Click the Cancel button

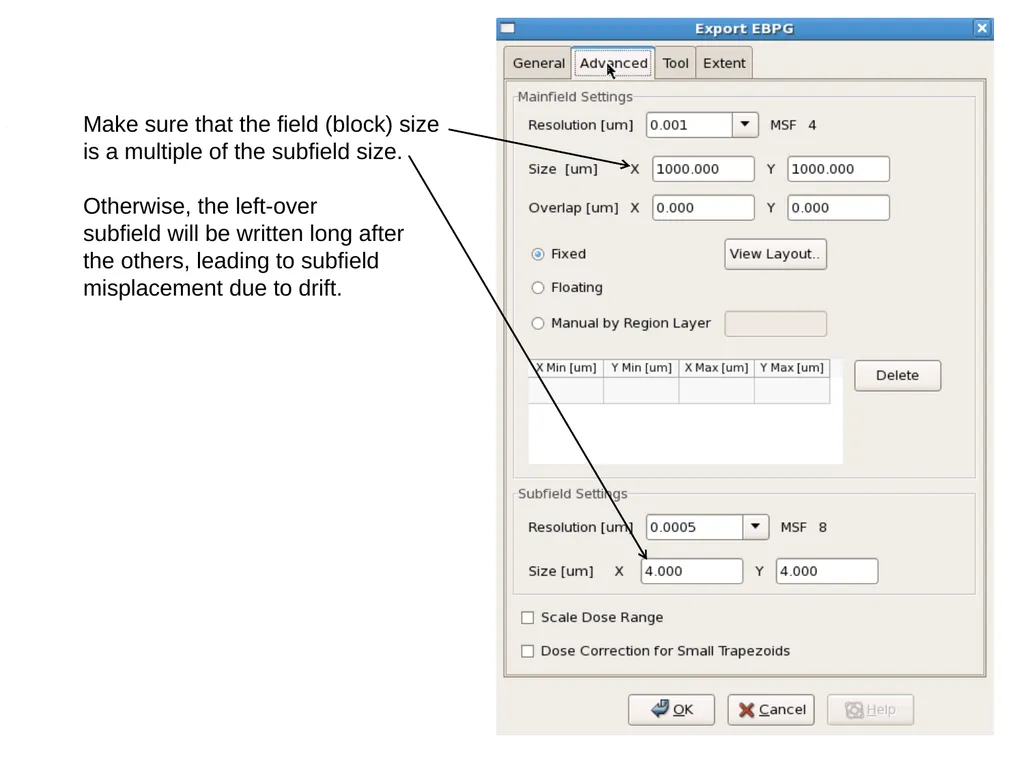(771, 710)
